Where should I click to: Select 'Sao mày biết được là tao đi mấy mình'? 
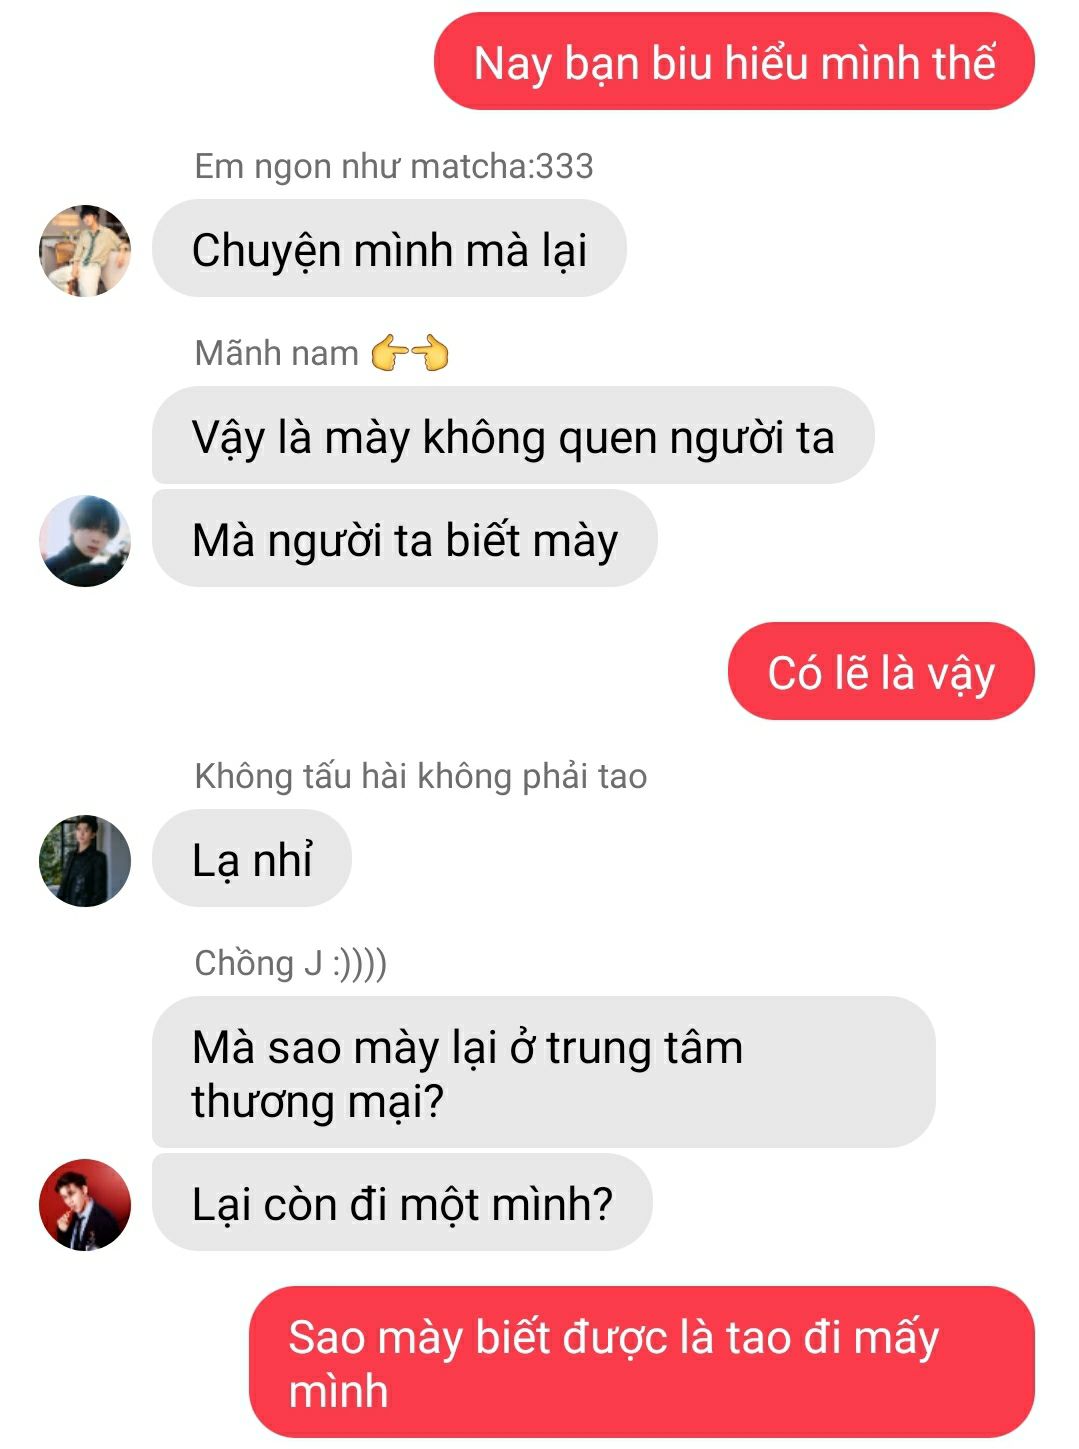(x=641, y=1362)
